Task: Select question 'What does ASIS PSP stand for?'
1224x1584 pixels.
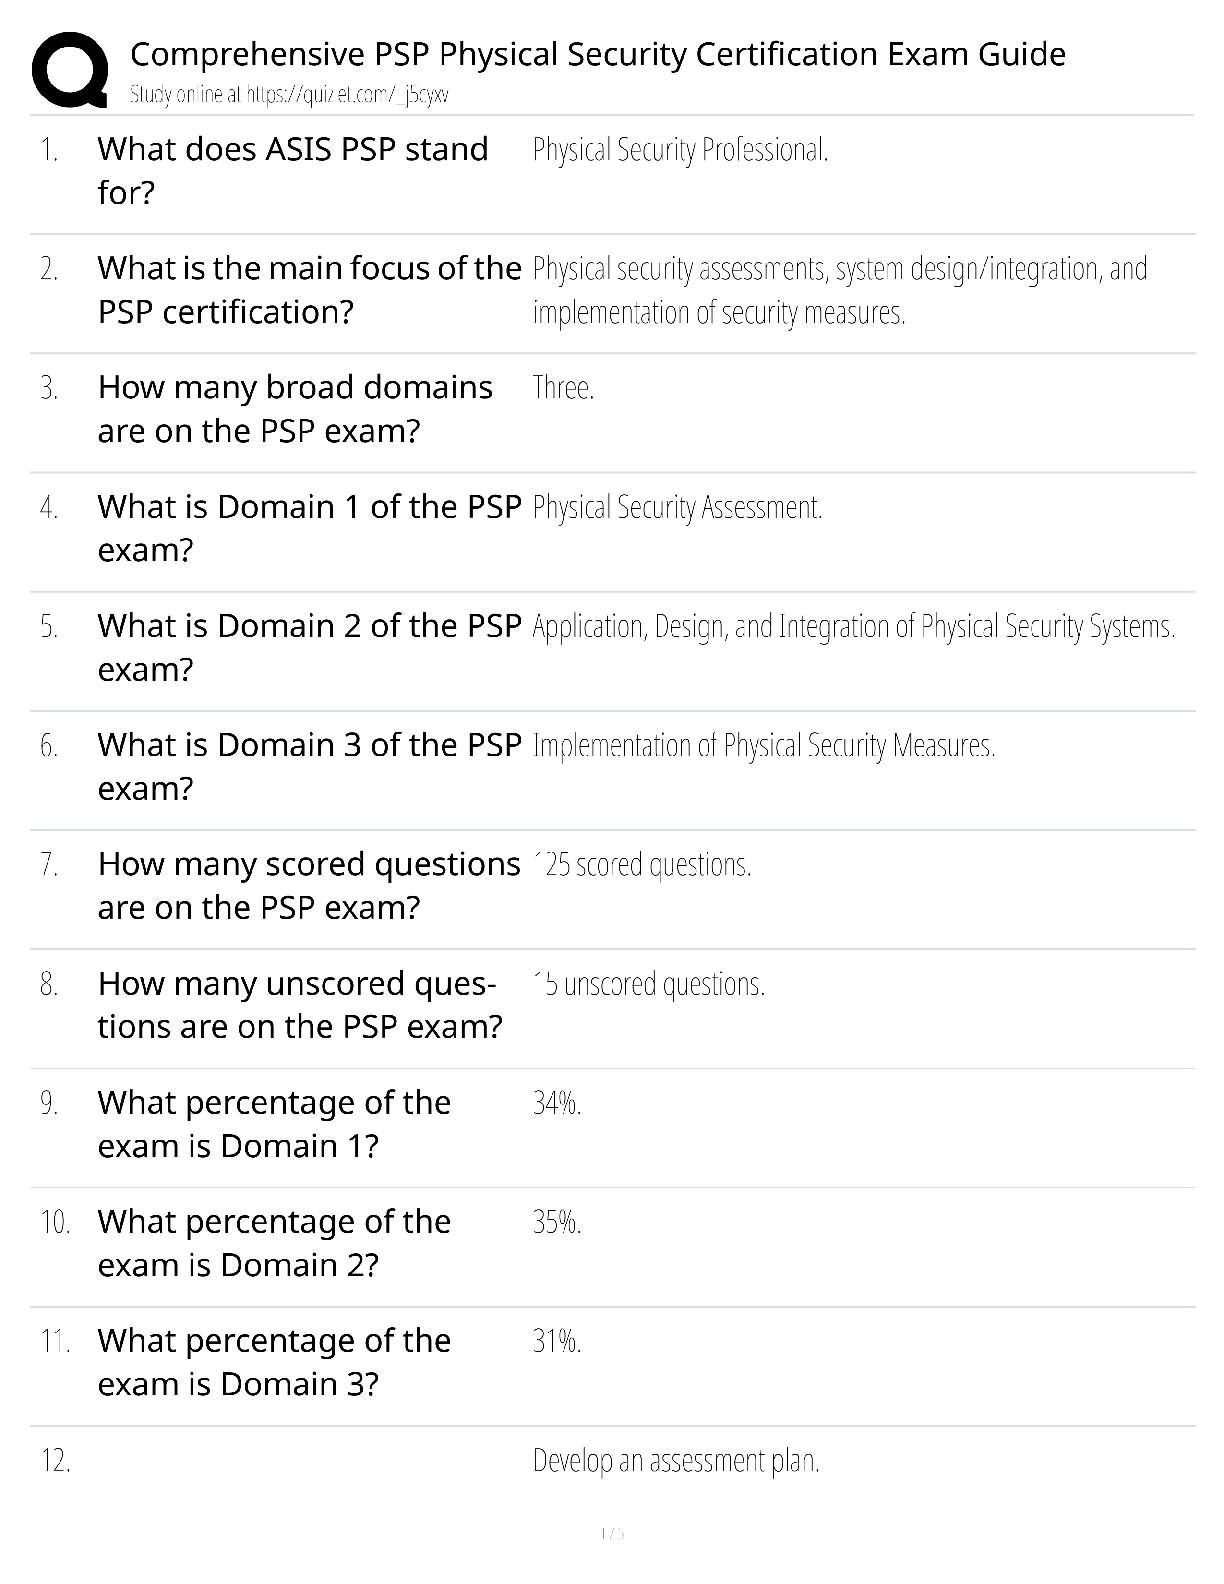Action: (x=293, y=170)
